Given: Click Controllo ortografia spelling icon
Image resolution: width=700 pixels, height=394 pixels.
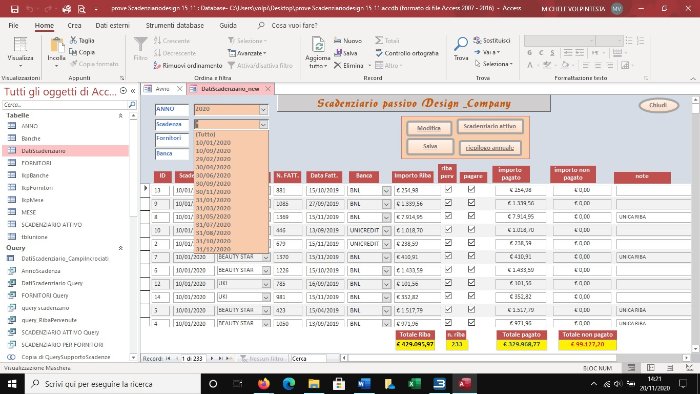Looking at the screenshot, I should click(x=379, y=53).
